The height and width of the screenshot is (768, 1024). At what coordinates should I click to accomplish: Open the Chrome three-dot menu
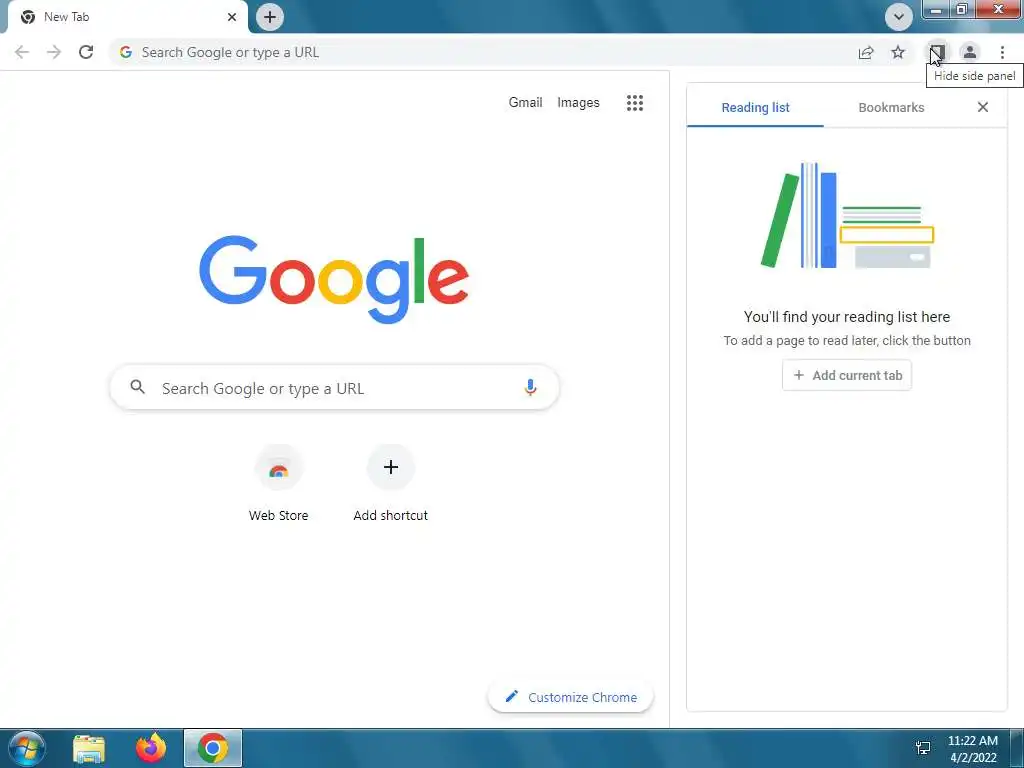tap(1002, 52)
